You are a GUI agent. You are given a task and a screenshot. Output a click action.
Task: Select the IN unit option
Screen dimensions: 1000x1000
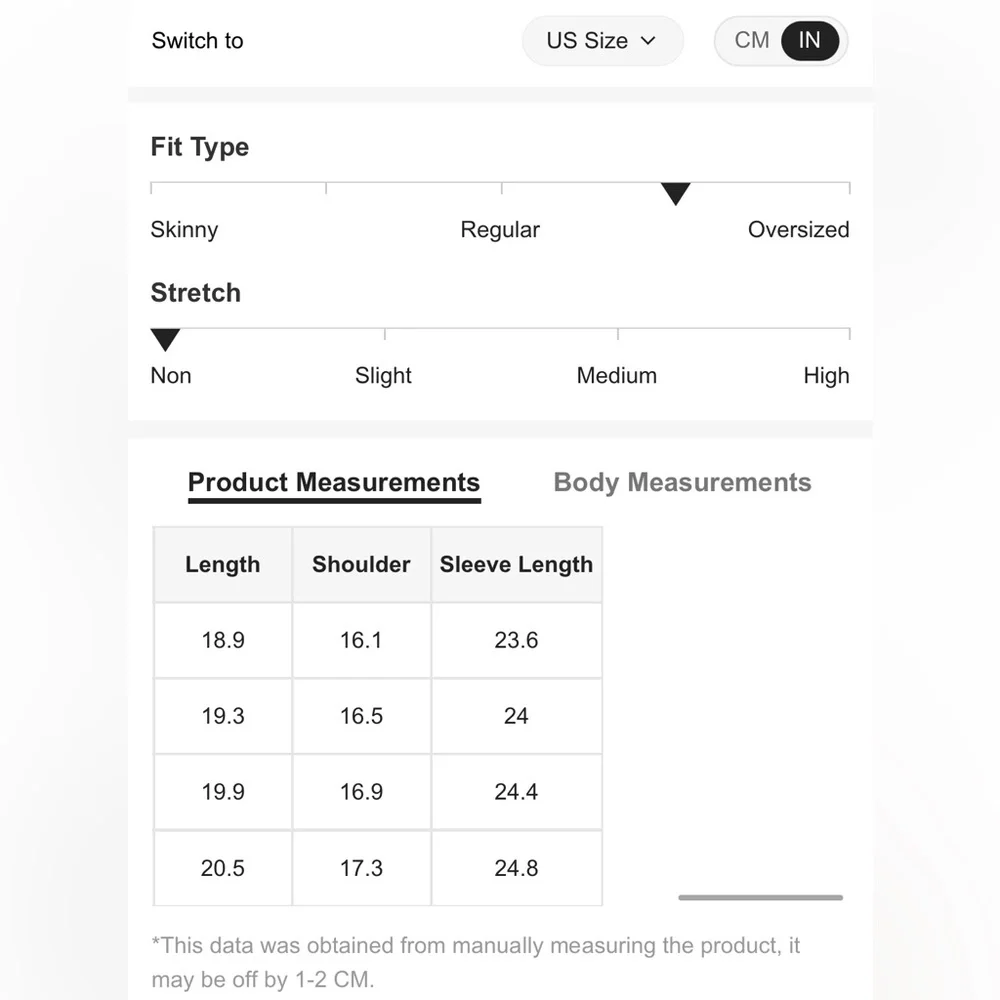pyautogui.click(x=809, y=41)
